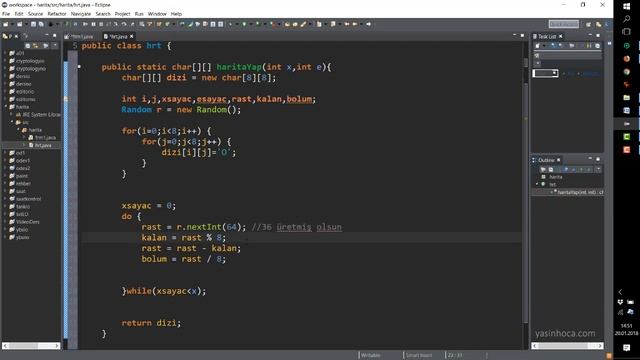This screenshot has width=640, height=360.
Task: Click the while(xsayac<x) line
Action: [x=164, y=291]
